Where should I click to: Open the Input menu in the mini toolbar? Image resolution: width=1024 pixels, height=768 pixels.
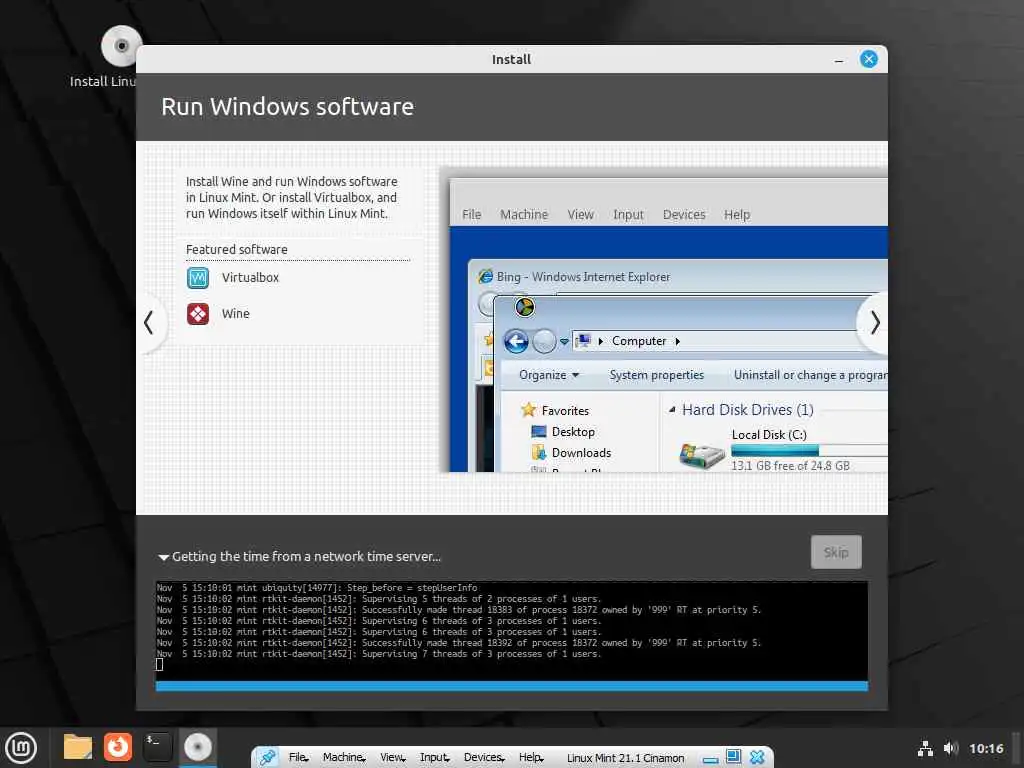tap(435, 758)
